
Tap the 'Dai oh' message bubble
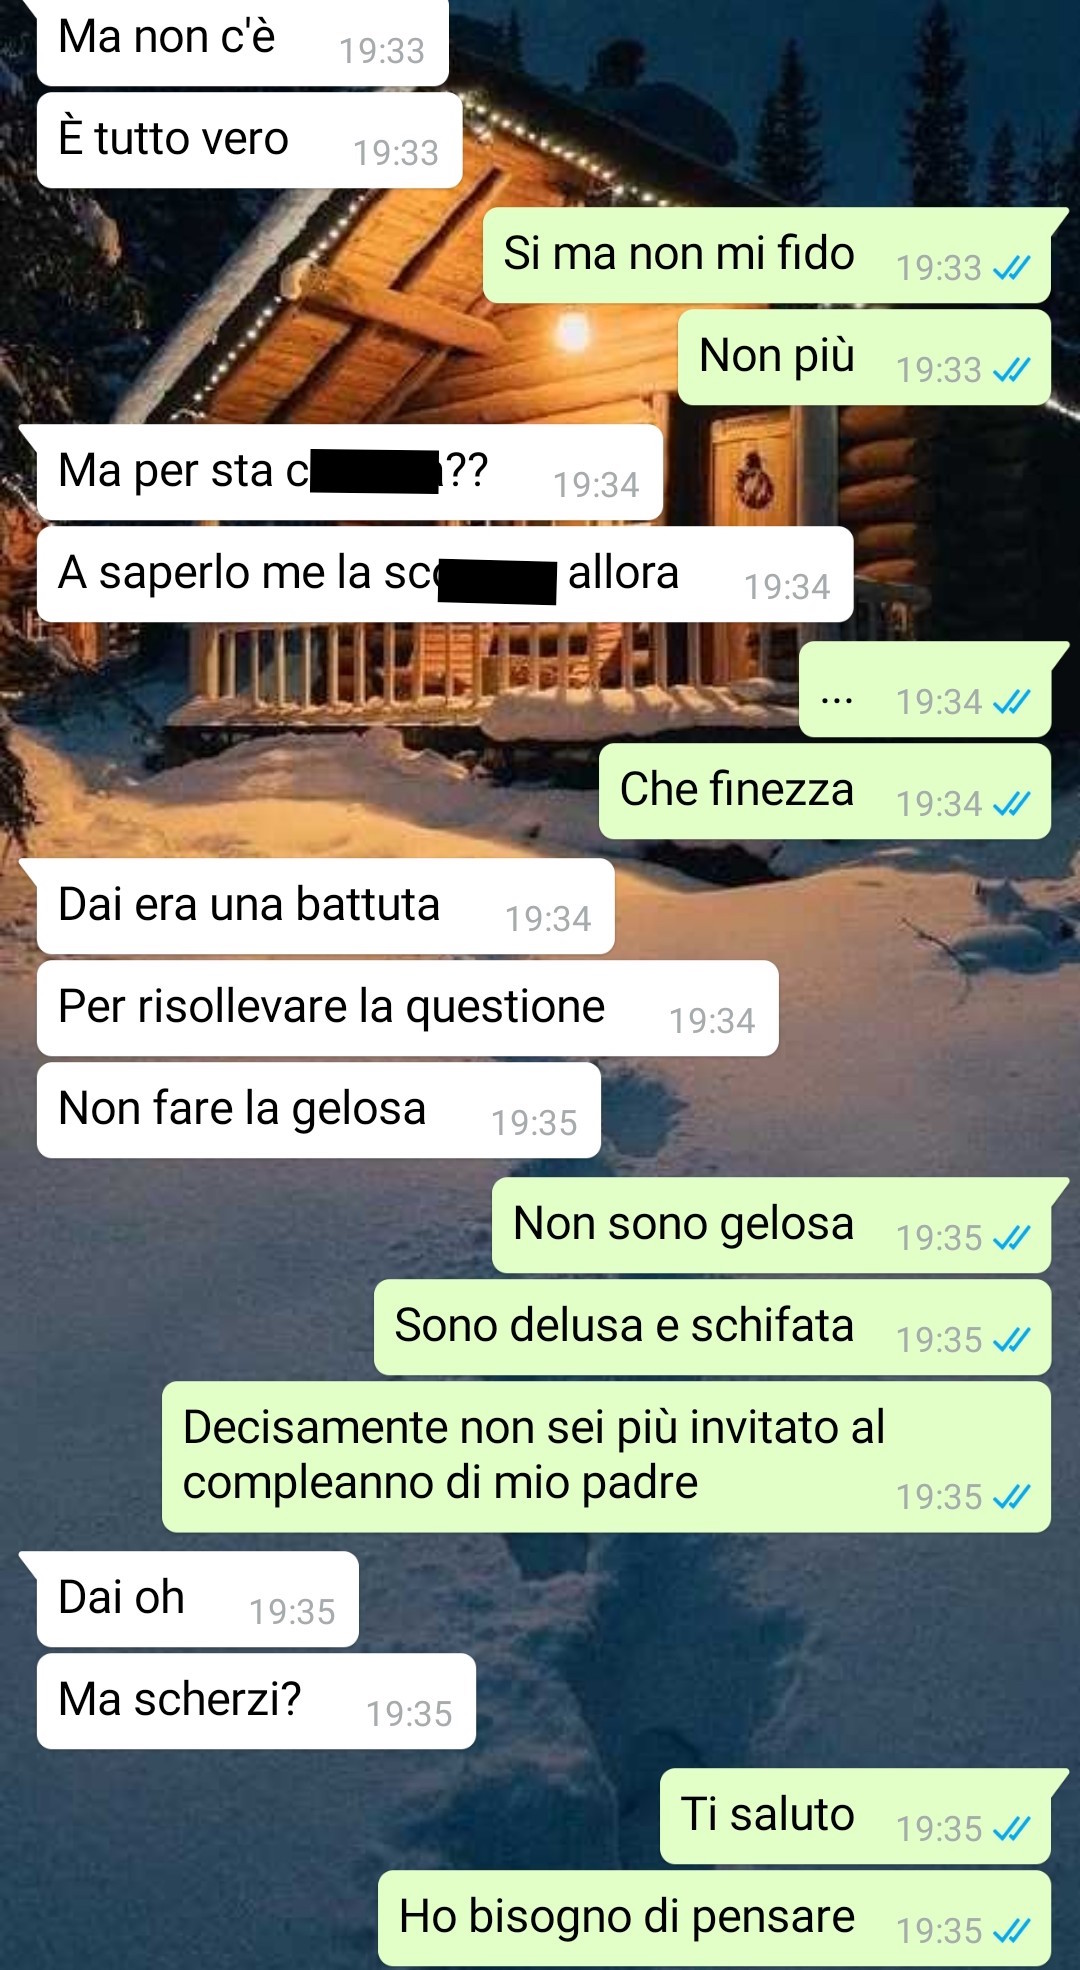click(197, 1599)
